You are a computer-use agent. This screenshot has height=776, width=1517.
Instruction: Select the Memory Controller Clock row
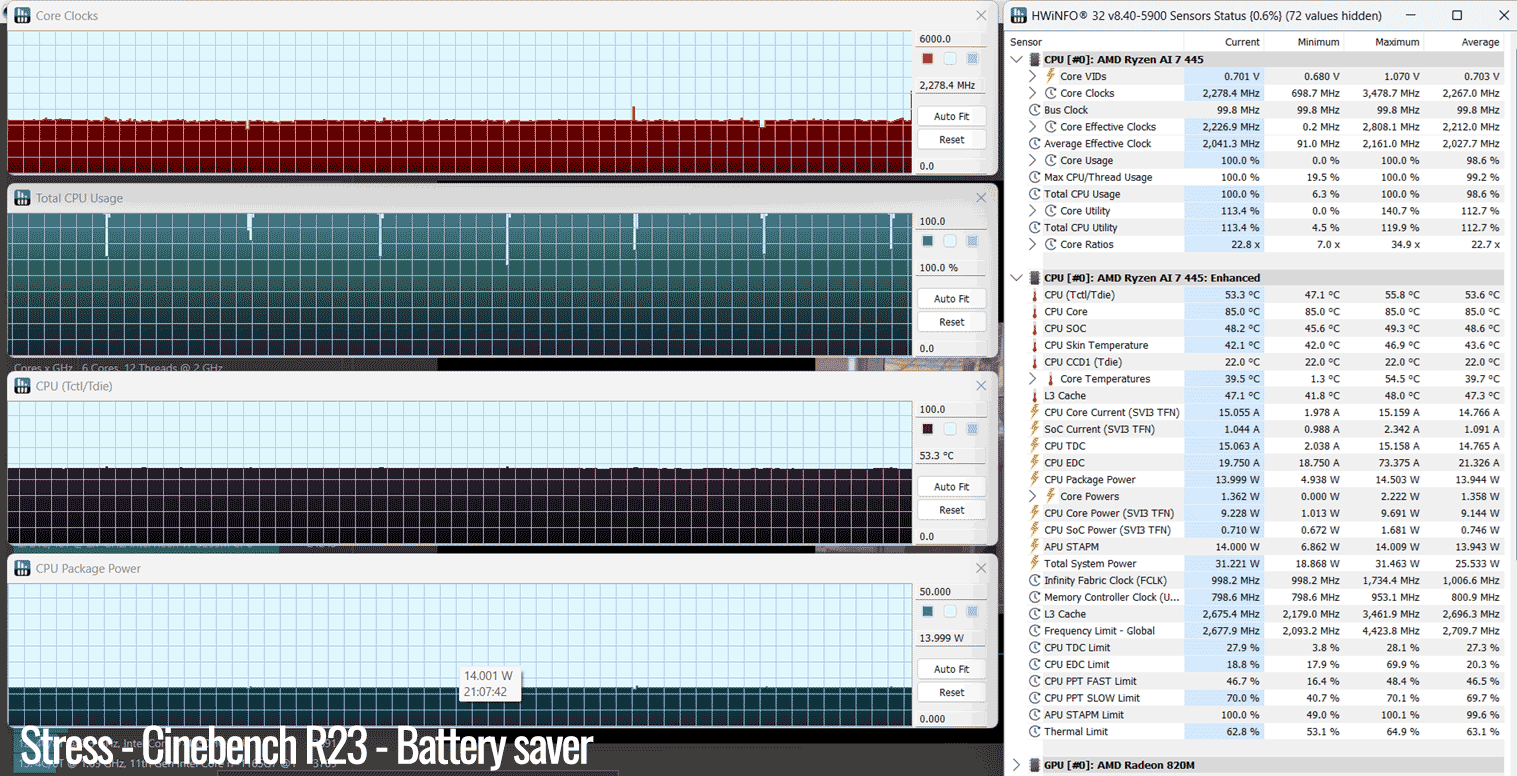1255,597
